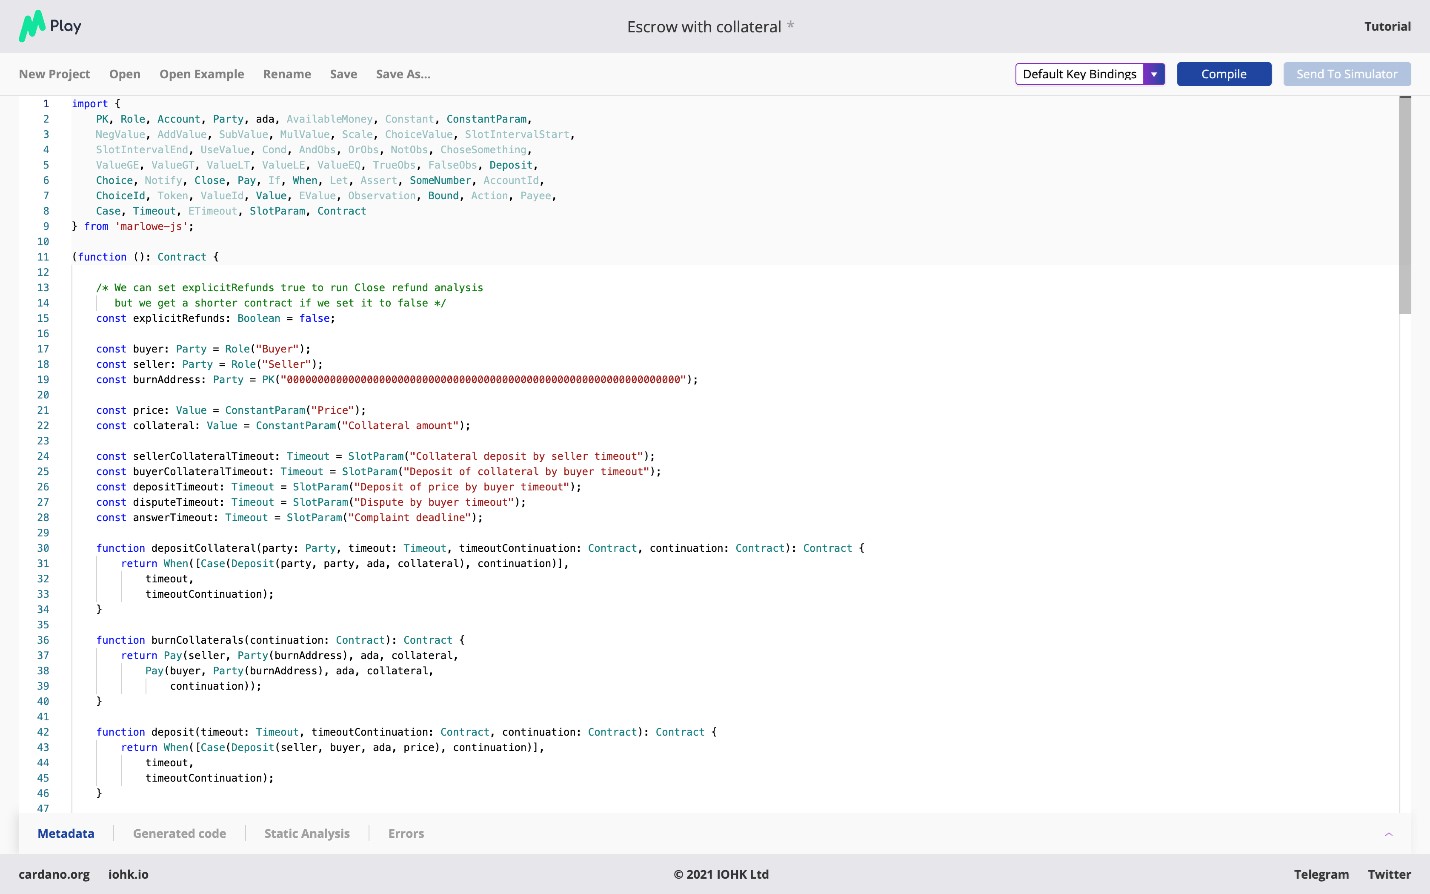Expand the bottom panel chevron
The image size is (1430, 894).
tap(1388, 834)
